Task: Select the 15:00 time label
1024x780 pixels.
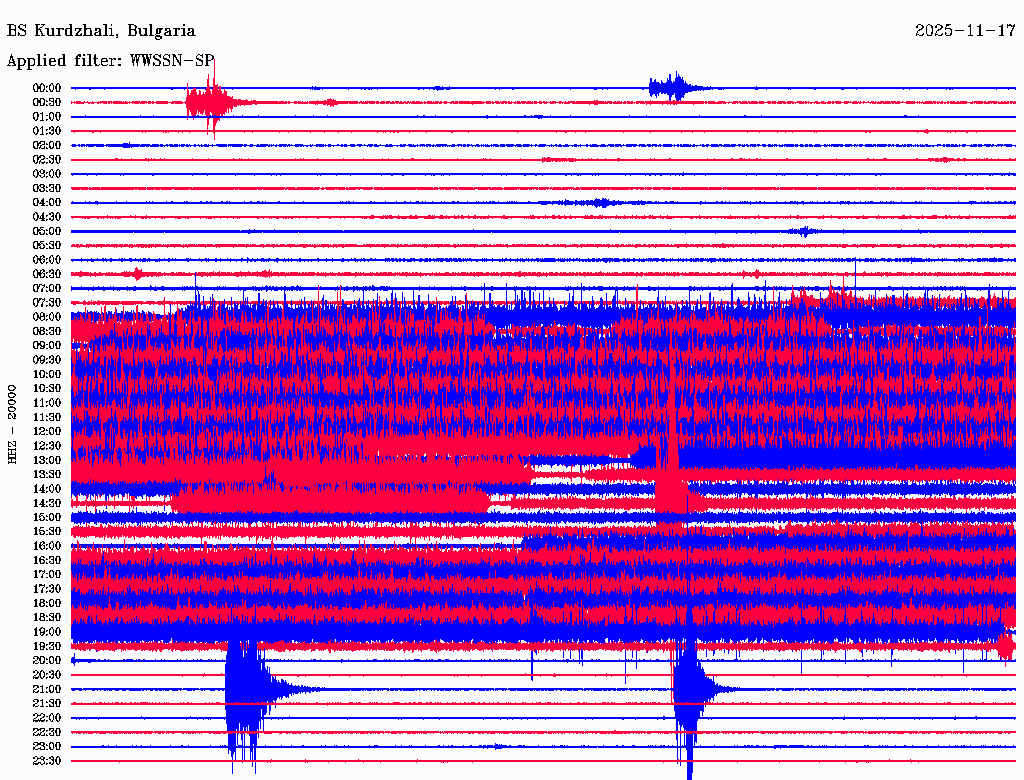Action: [47, 518]
